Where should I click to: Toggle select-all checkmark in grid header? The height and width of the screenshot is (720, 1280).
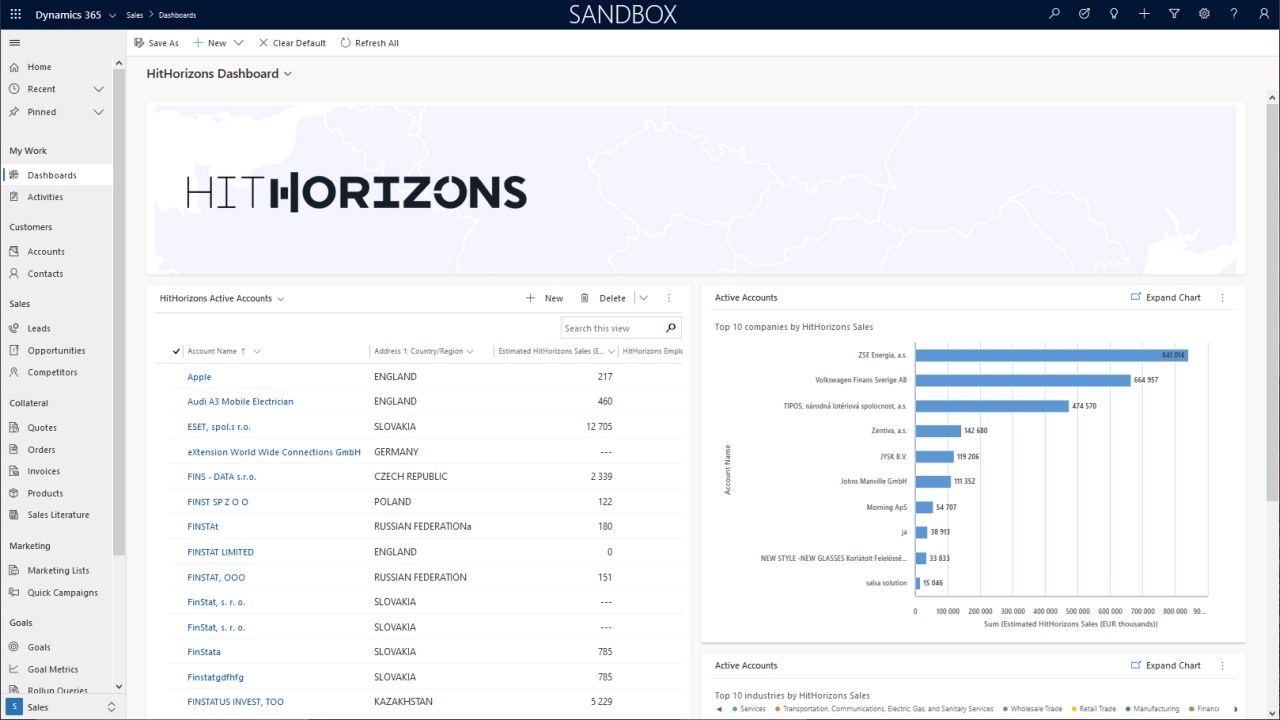pos(176,351)
